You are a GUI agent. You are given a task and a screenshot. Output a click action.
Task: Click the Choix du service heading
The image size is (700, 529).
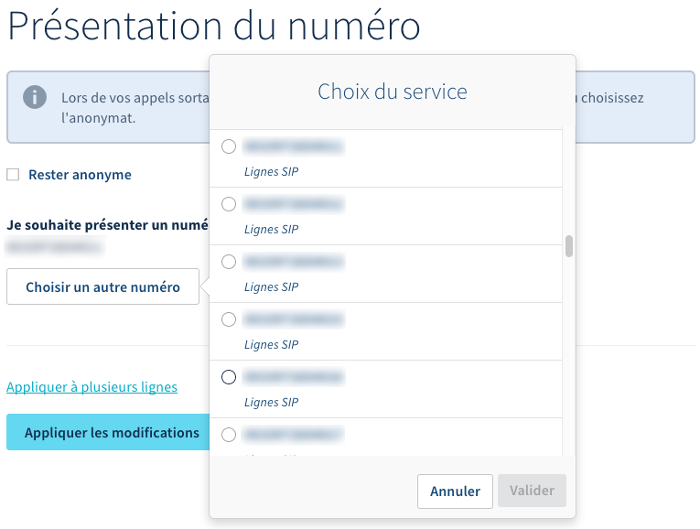tap(392, 92)
